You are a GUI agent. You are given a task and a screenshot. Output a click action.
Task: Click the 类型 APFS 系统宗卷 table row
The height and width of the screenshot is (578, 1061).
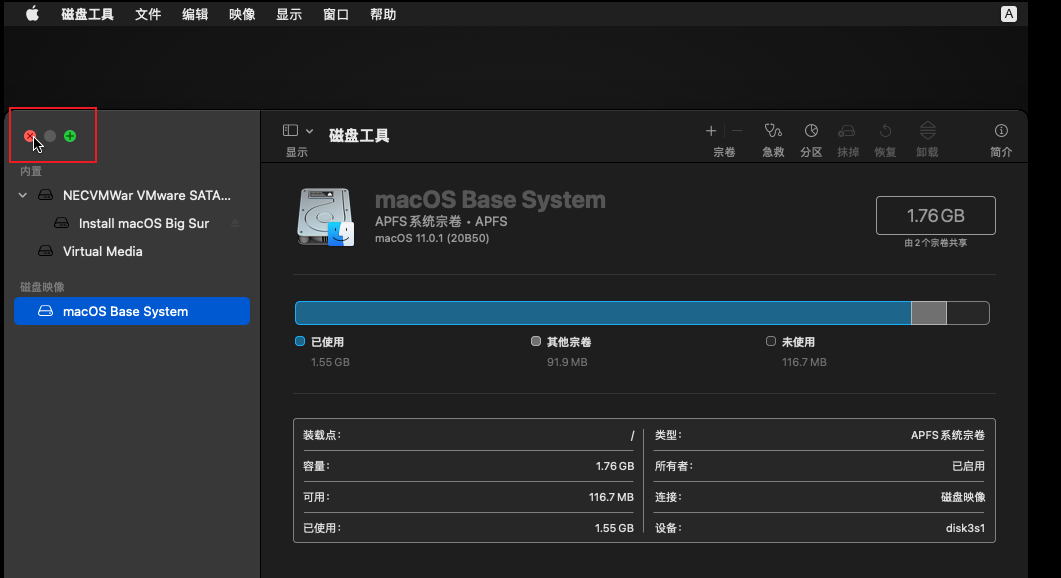pyautogui.click(x=819, y=435)
